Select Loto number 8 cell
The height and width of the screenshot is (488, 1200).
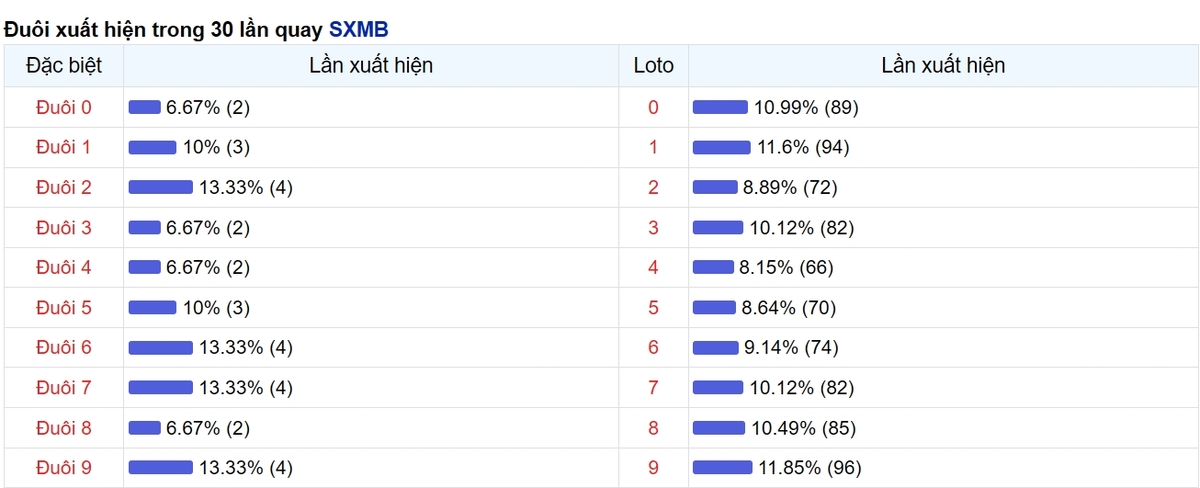pos(654,427)
